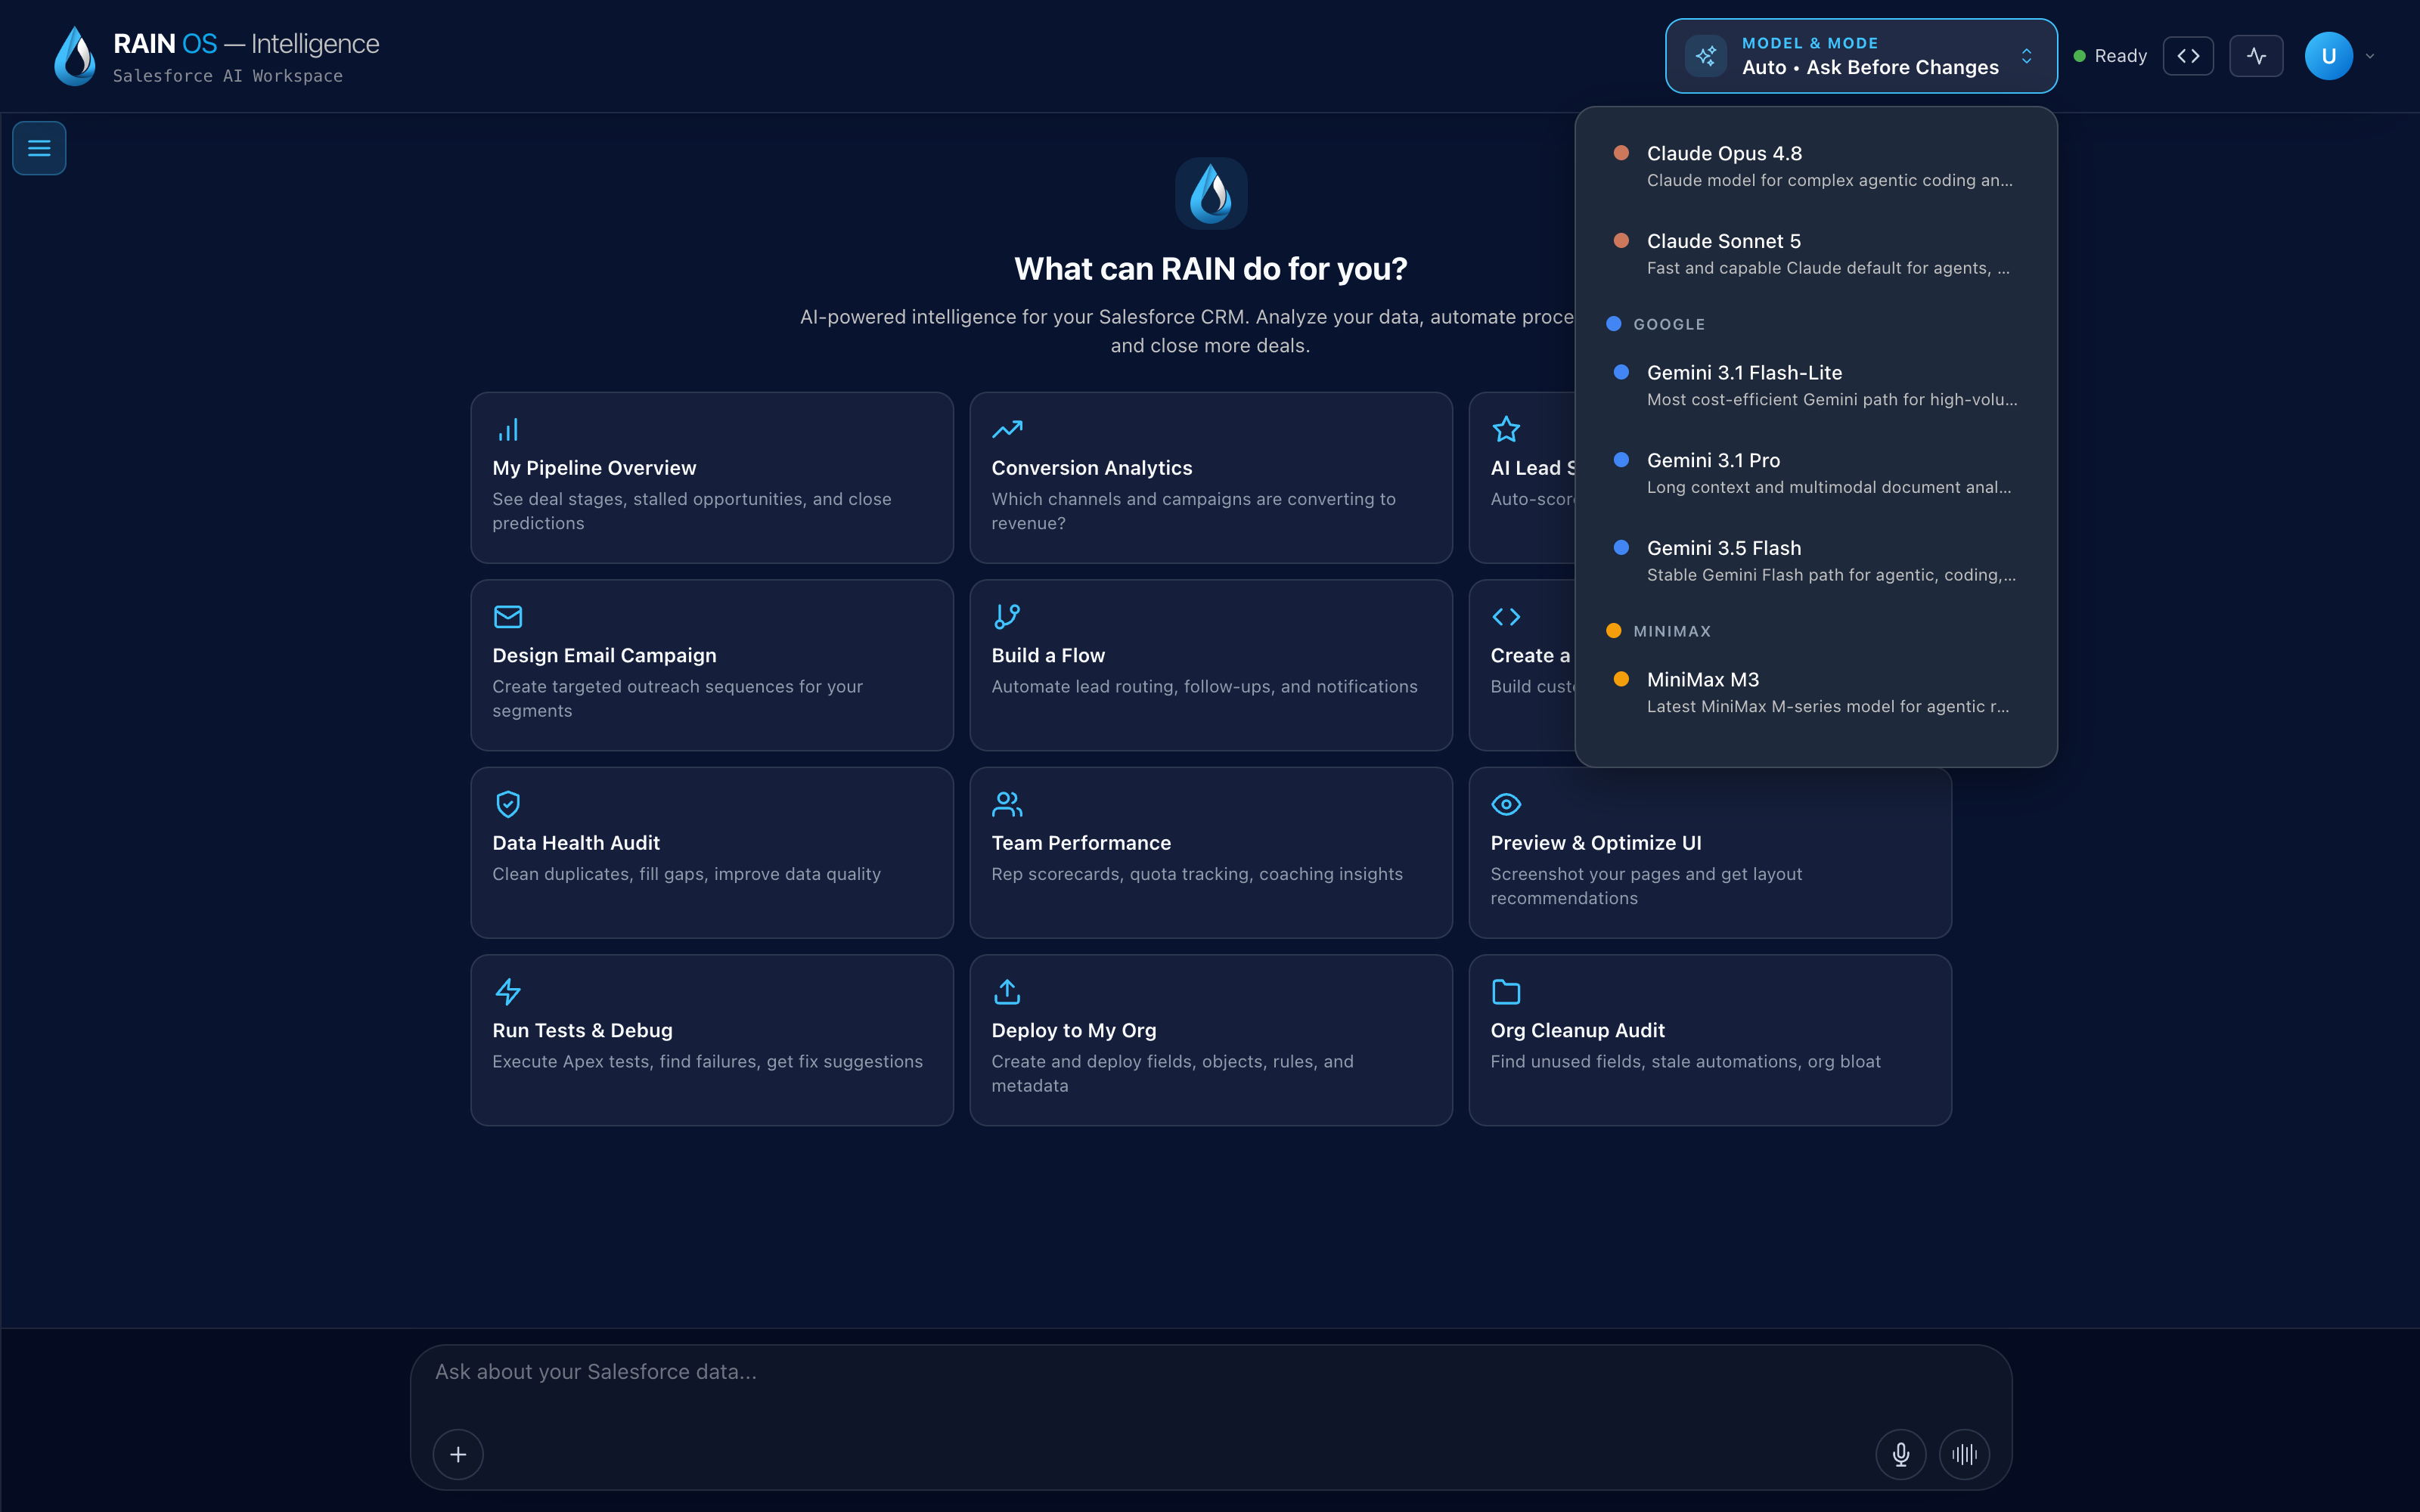
Task: Click the code brackets icon on Create card
Action: click(x=1506, y=617)
